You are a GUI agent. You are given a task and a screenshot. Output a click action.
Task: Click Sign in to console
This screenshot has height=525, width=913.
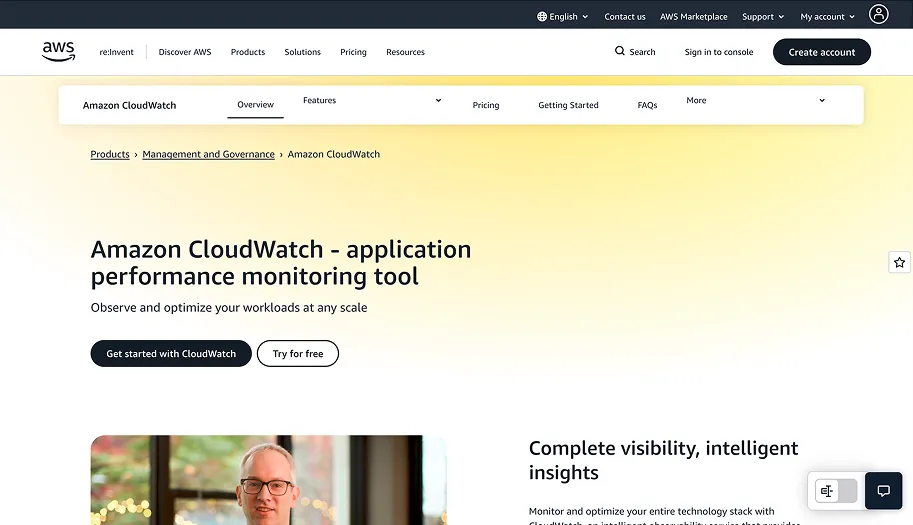(719, 52)
